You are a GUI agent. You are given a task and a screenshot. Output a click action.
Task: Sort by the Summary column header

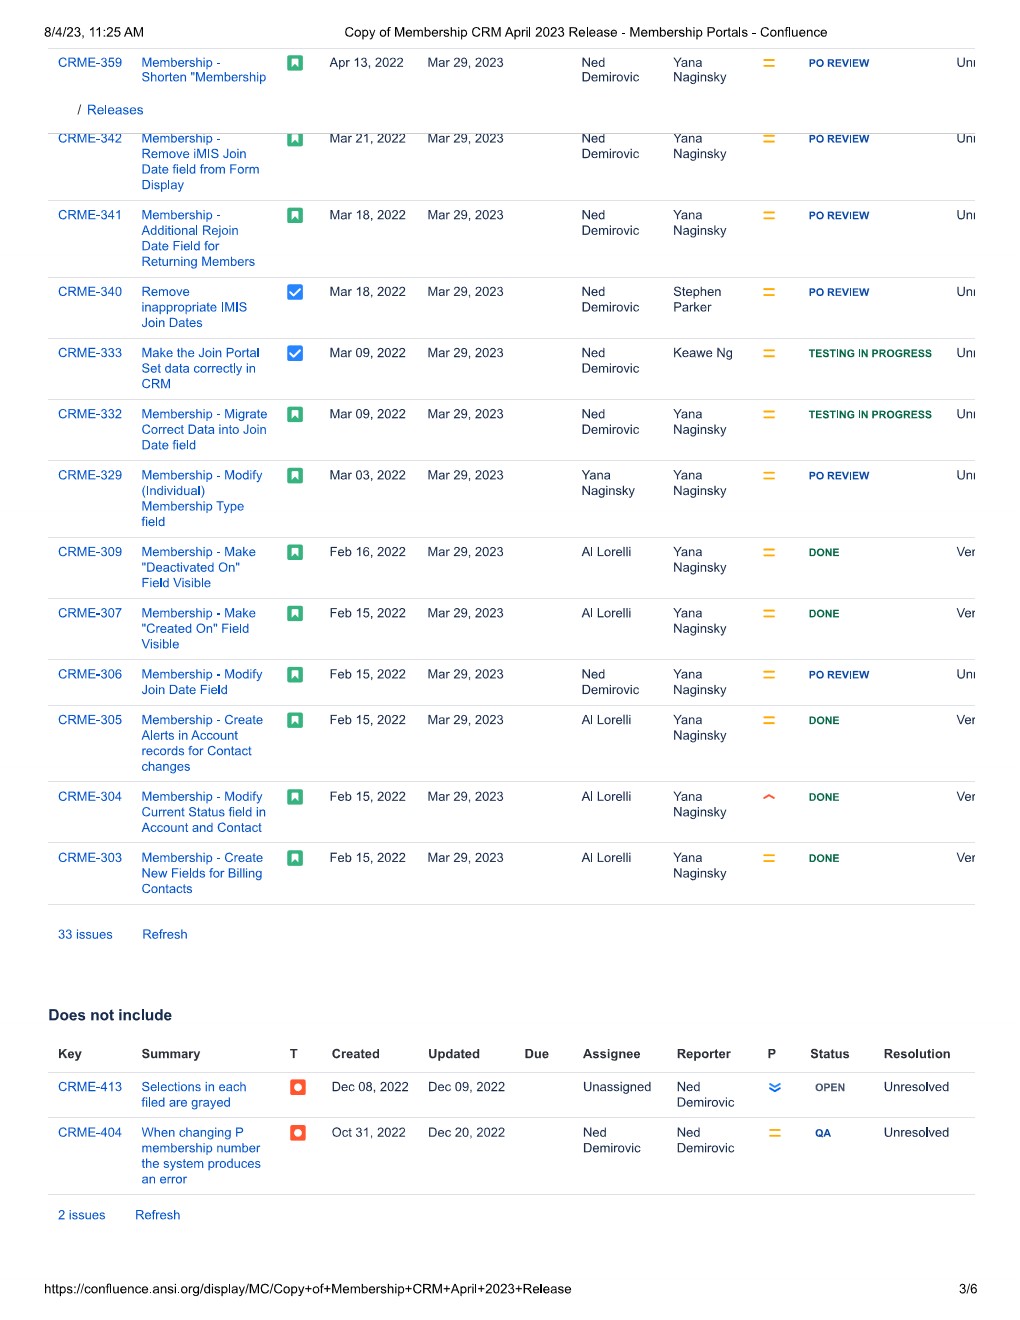click(x=171, y=1054)
